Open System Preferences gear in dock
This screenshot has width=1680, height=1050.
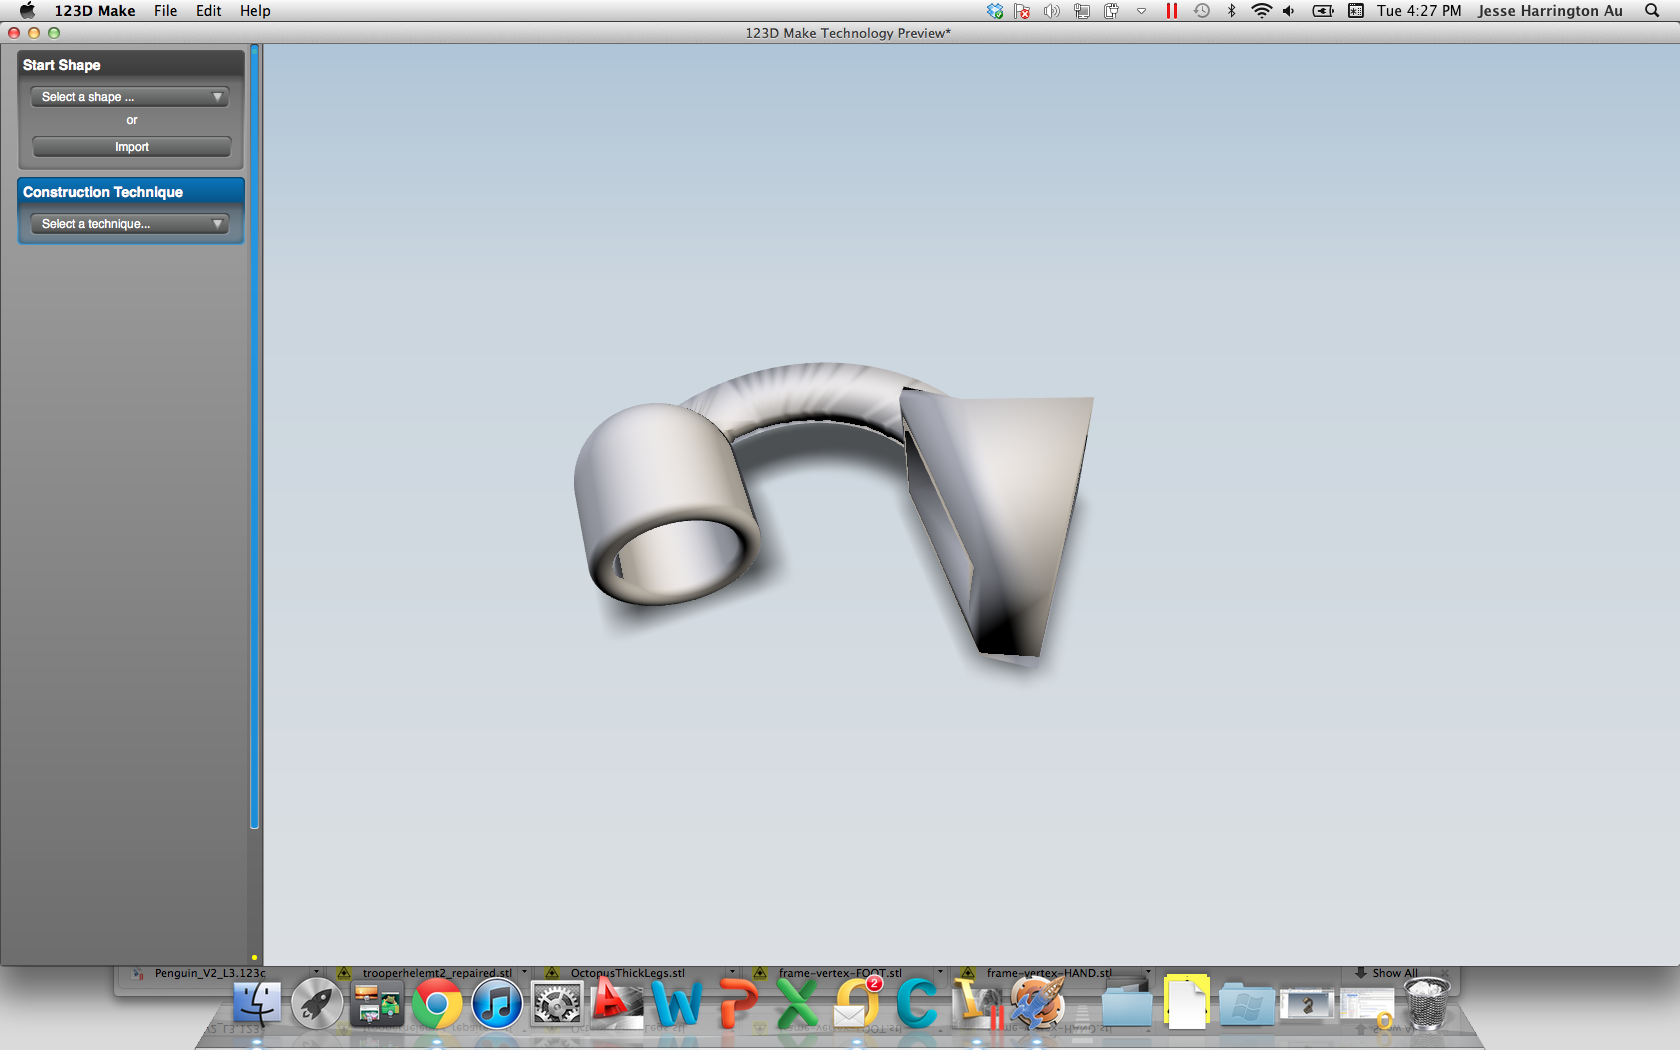[557, 1004]
